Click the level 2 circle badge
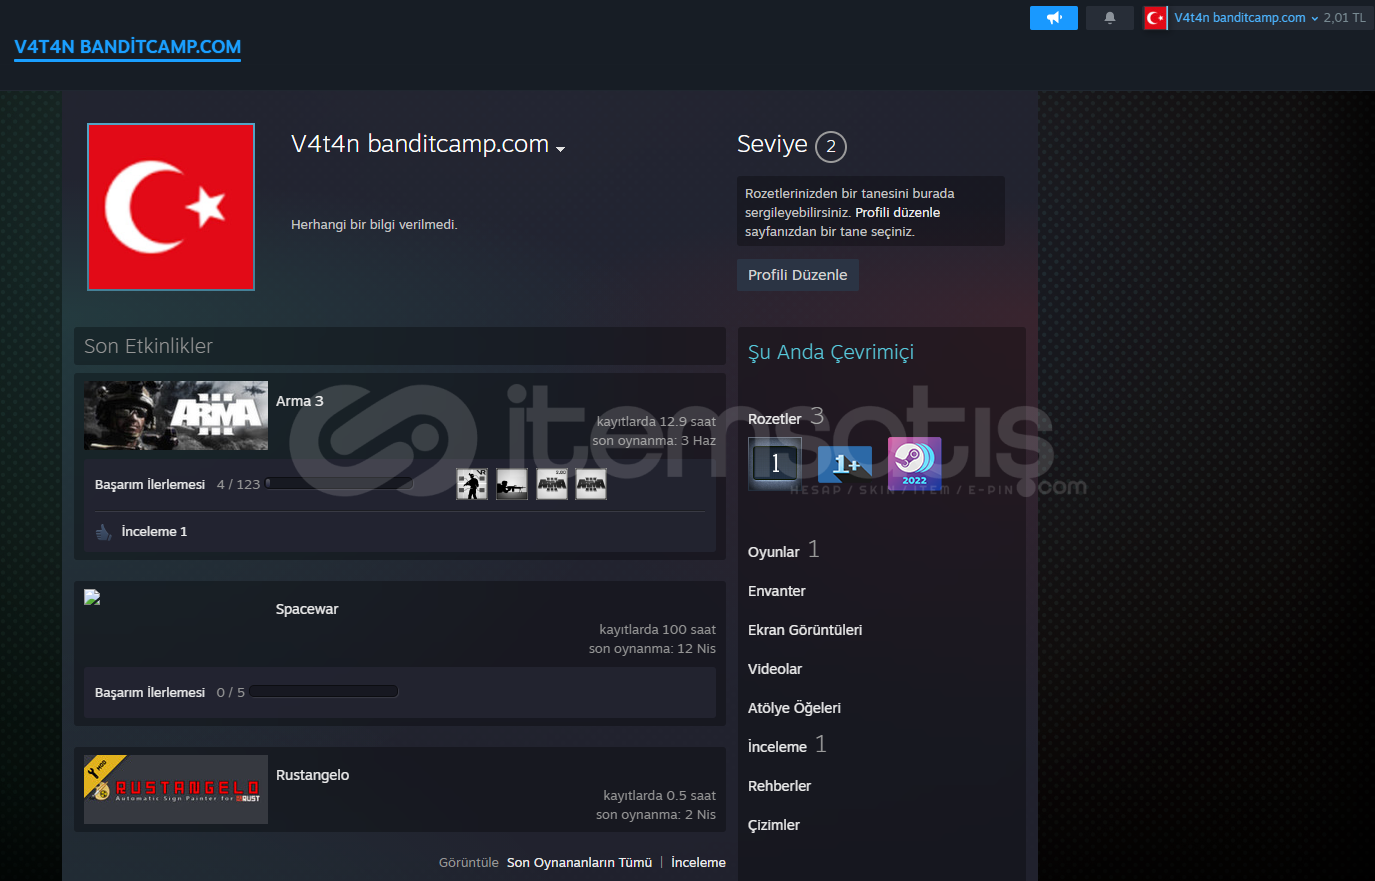Viewport: 1375px width, 881px height. [x=831, y=147]
